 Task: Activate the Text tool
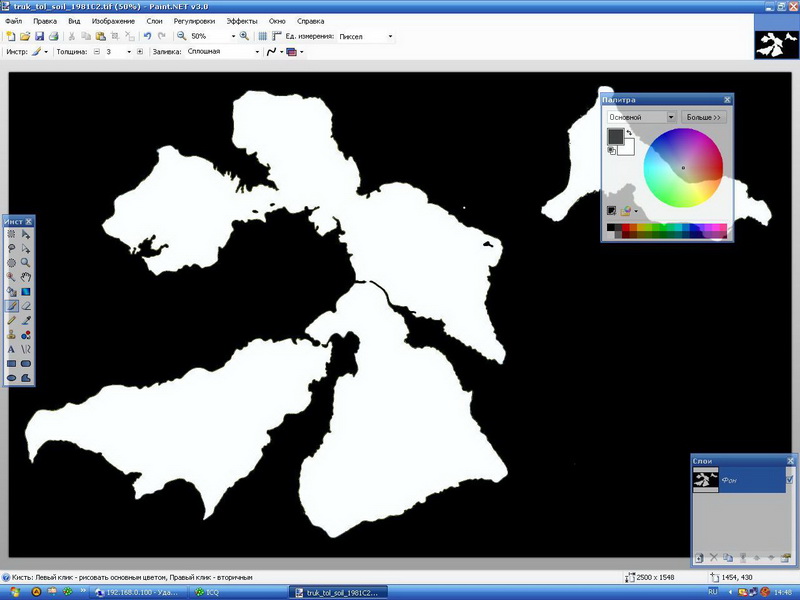11,350
